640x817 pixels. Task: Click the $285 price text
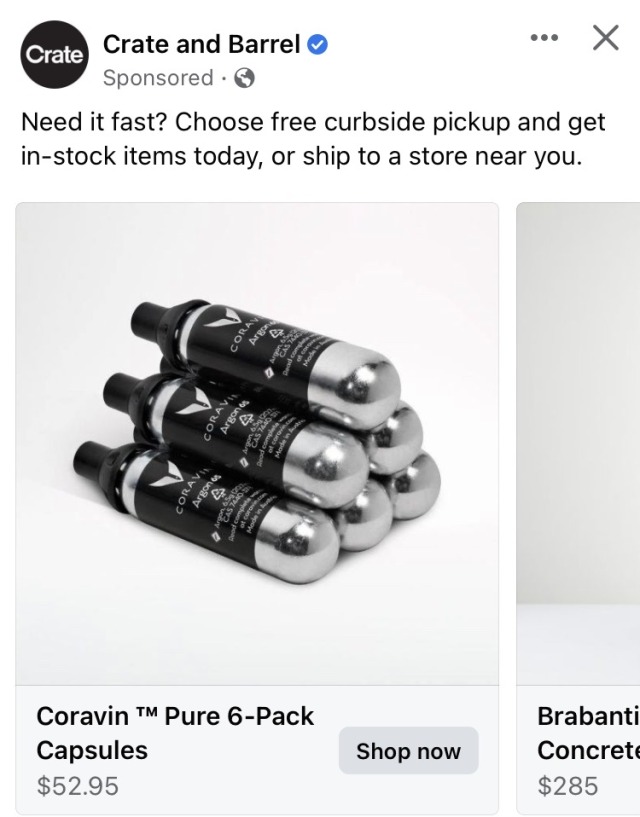(x=568, y=785)
